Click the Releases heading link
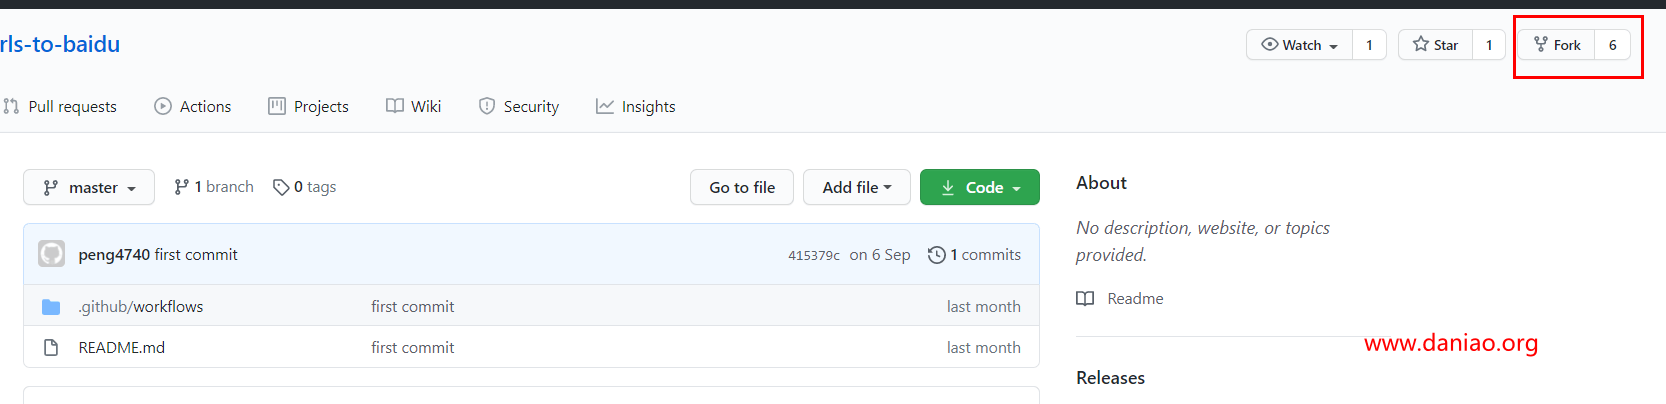1666x404 pixels. pyautogui.click(x=1110, y=378)
